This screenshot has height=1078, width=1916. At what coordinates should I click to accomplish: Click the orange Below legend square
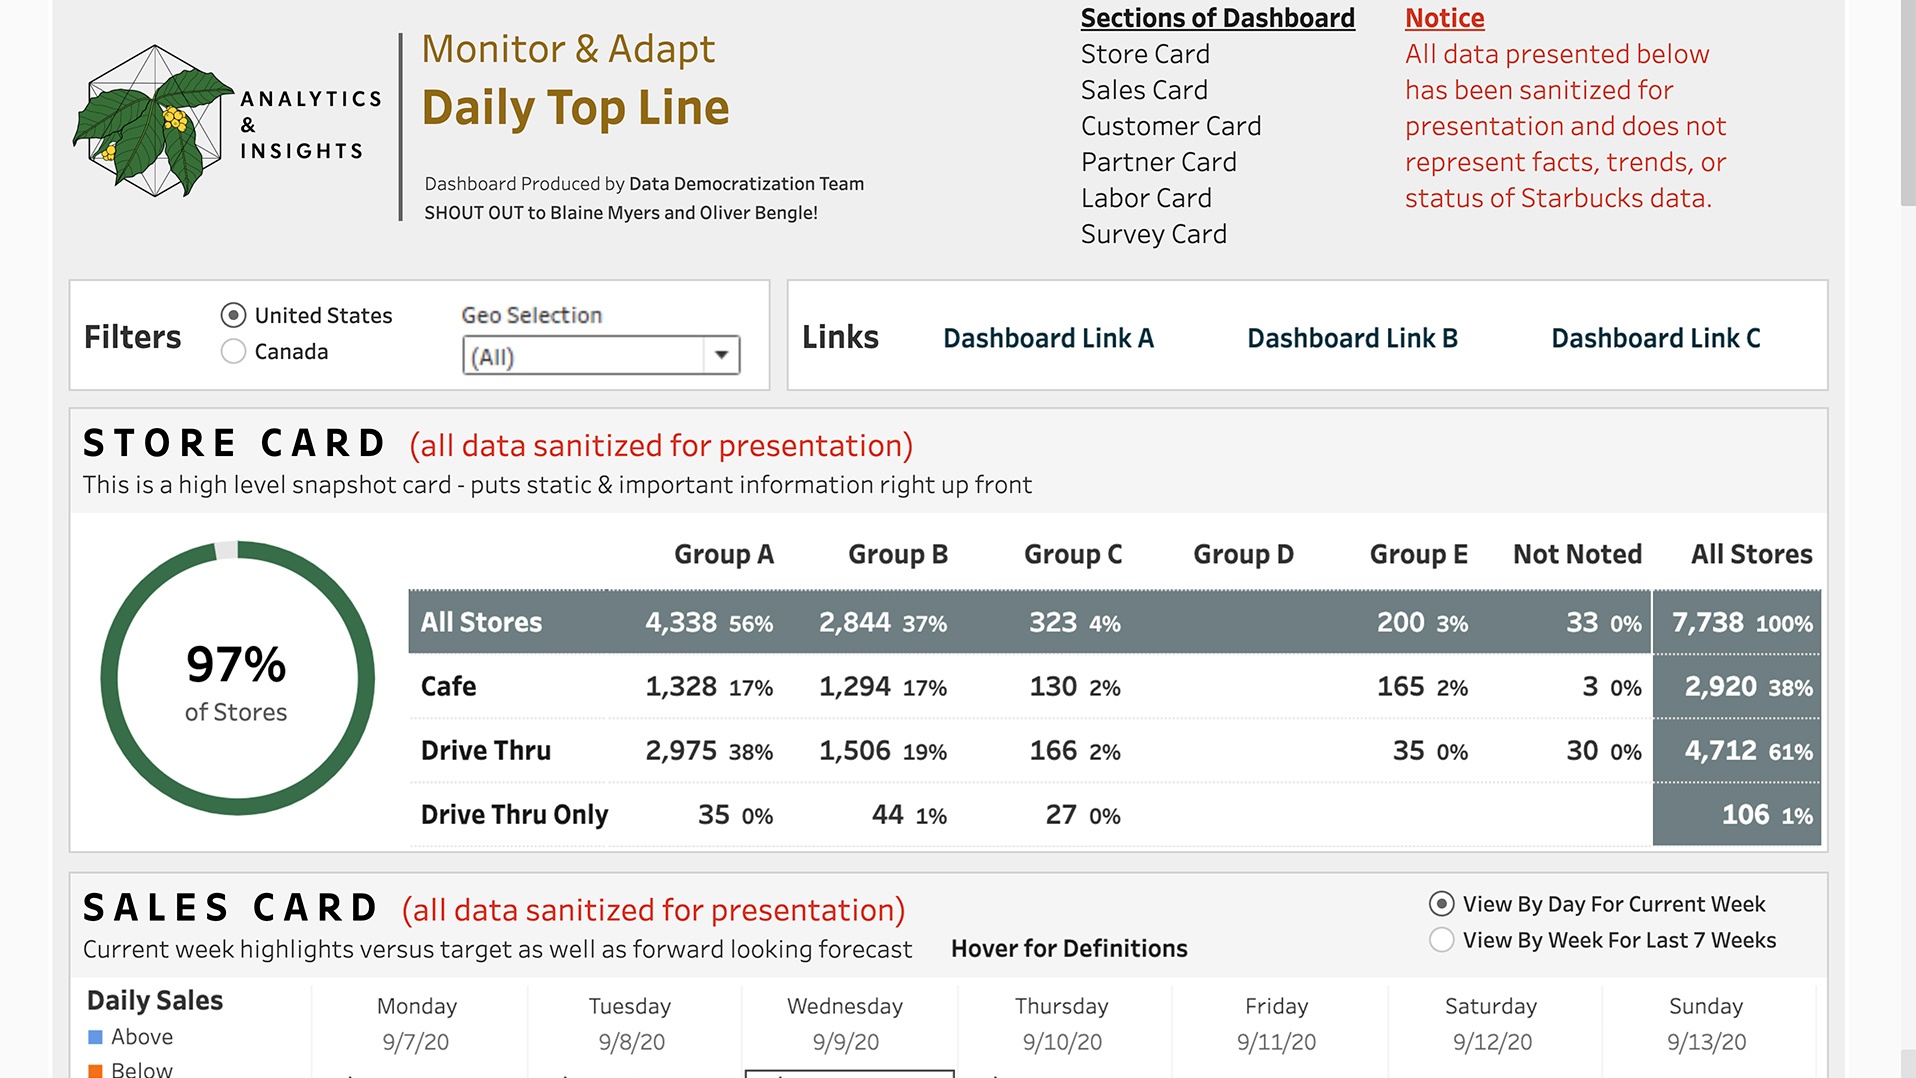click(x=96, y=1070)
